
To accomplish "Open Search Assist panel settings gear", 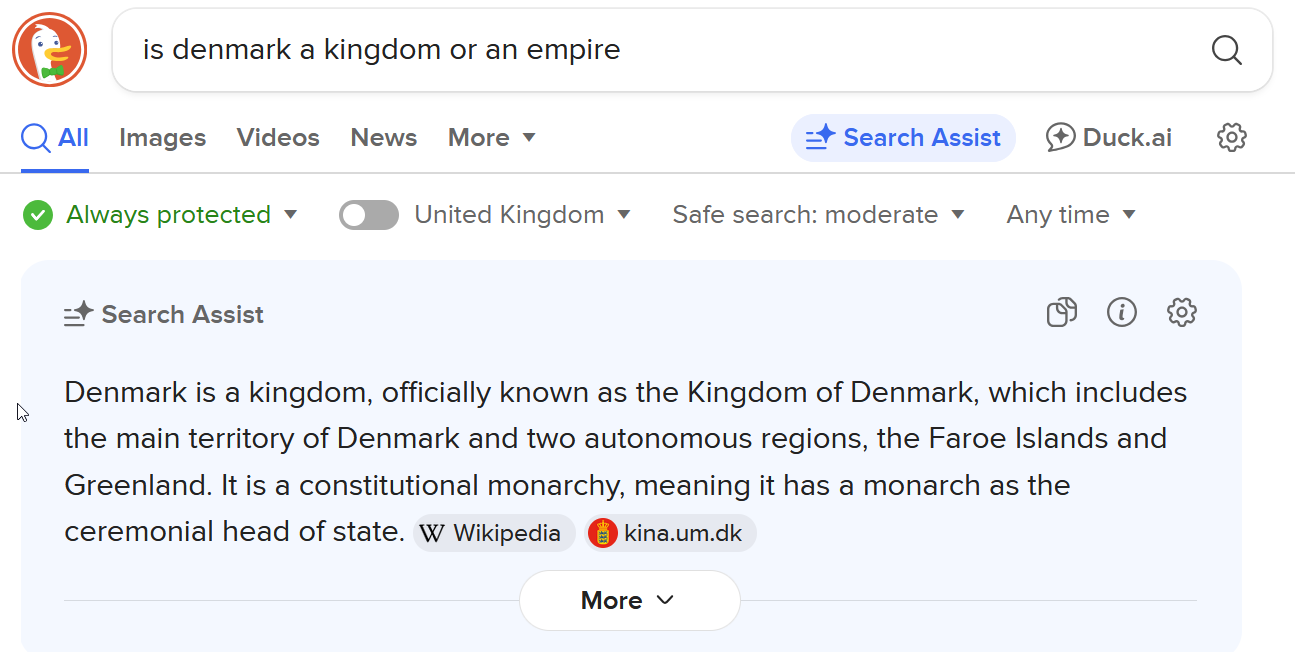I will (1182, 313).
